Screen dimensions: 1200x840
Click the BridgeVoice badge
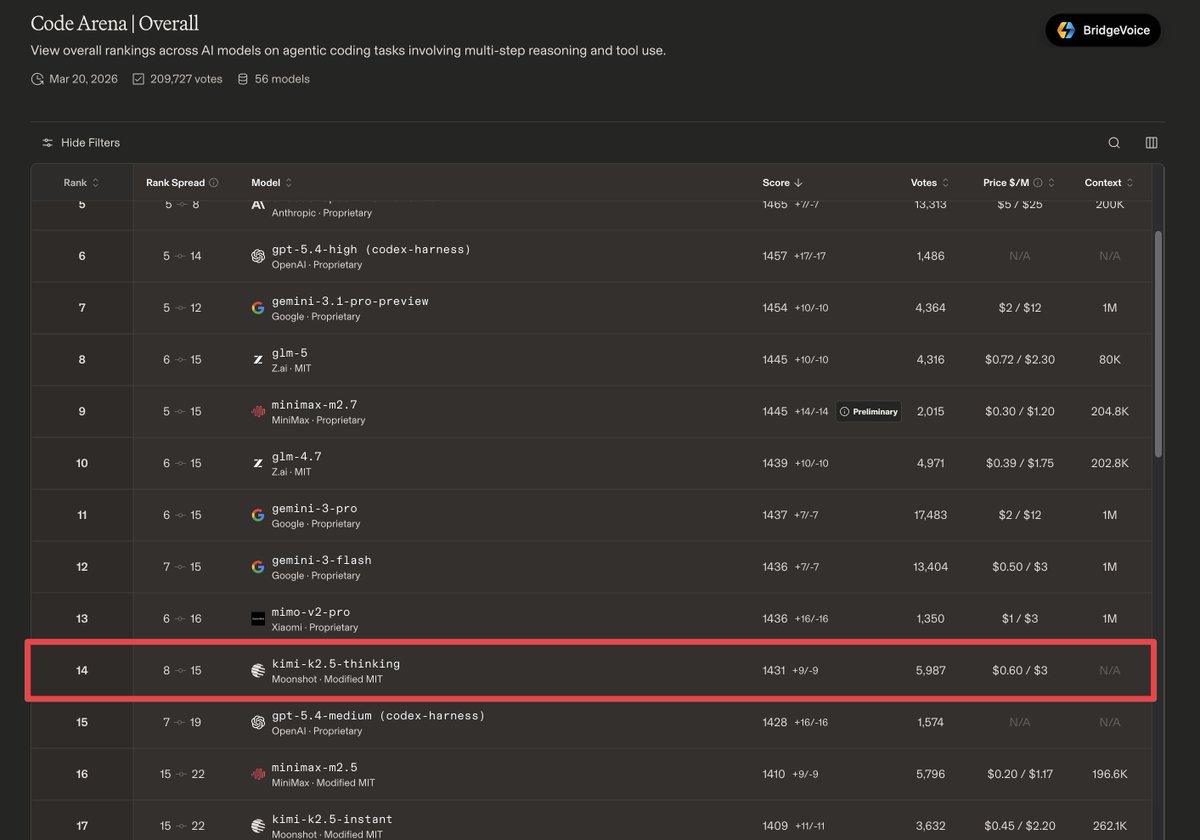1103,30
